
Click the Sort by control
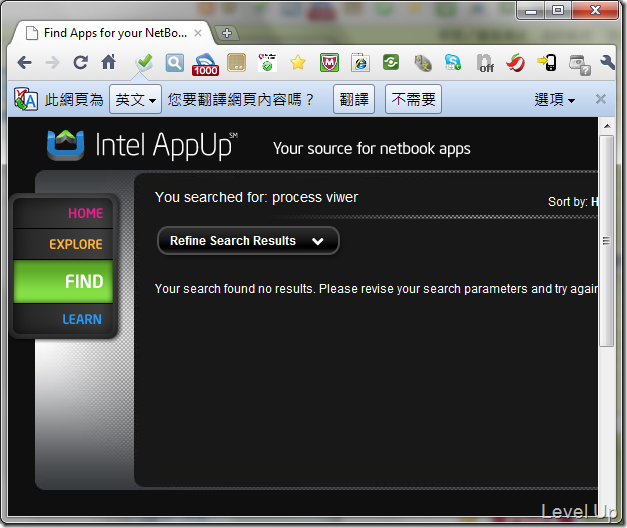573,202
